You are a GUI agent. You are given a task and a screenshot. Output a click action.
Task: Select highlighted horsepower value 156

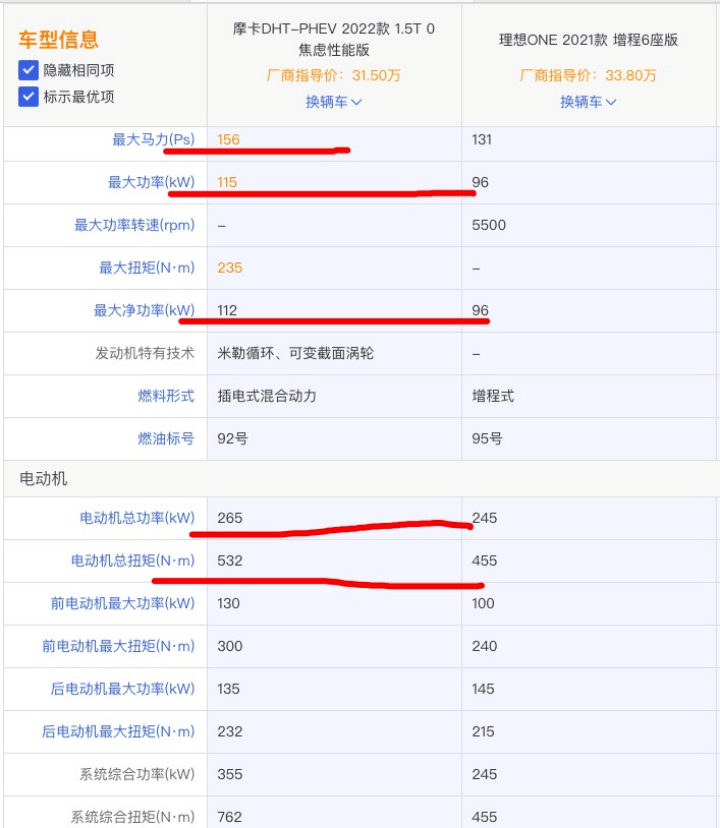click(x=229, y=140)
